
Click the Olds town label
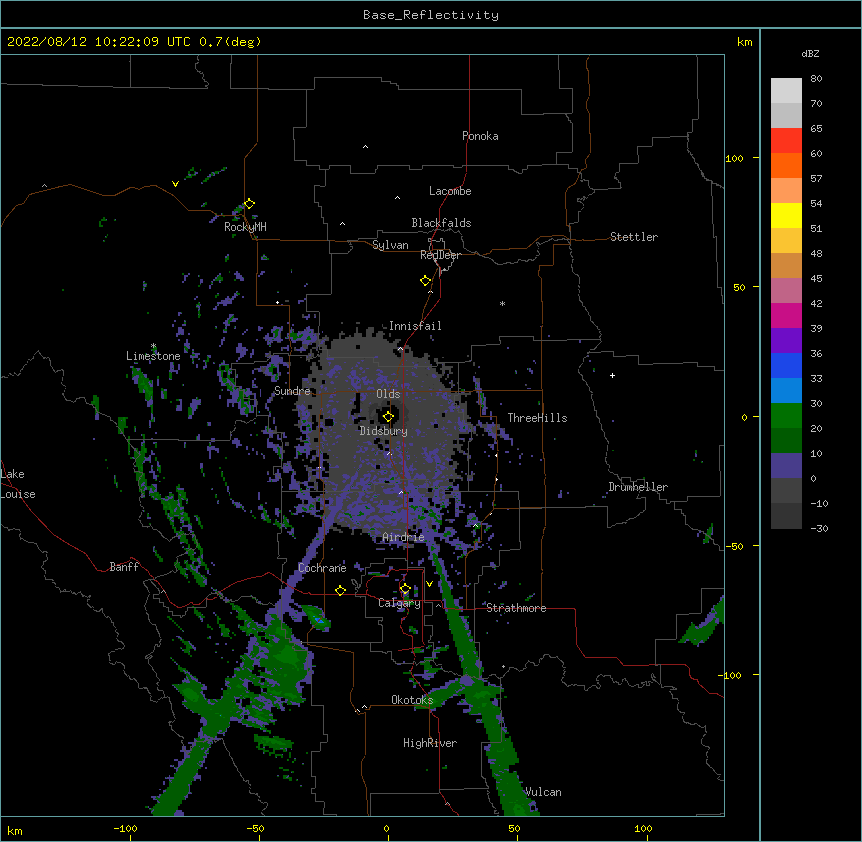pyautogui.click(x=388, y=394)
